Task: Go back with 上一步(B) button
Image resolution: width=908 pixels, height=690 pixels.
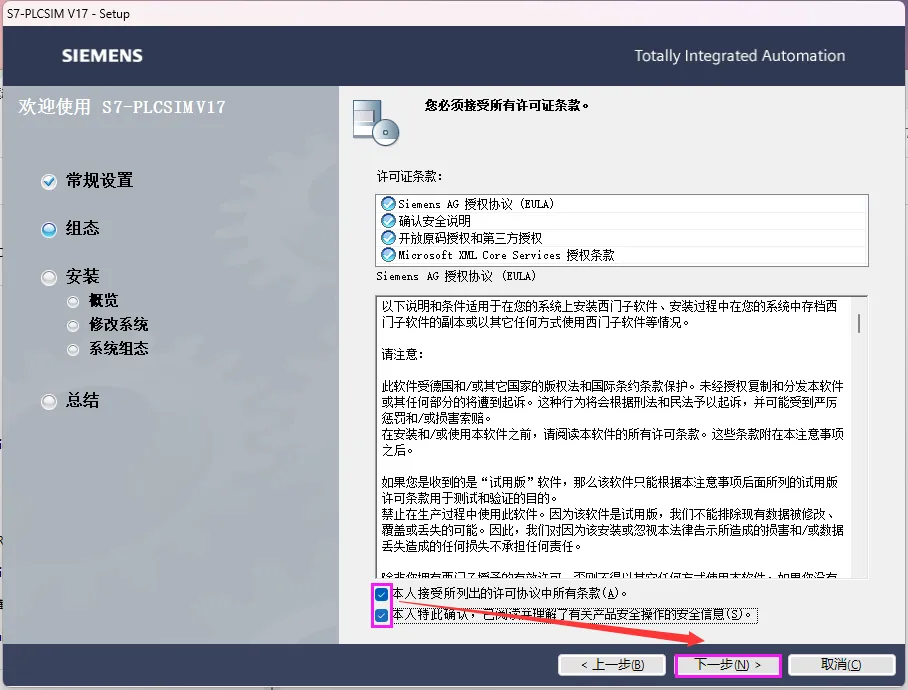Action: tap(612, 665)
